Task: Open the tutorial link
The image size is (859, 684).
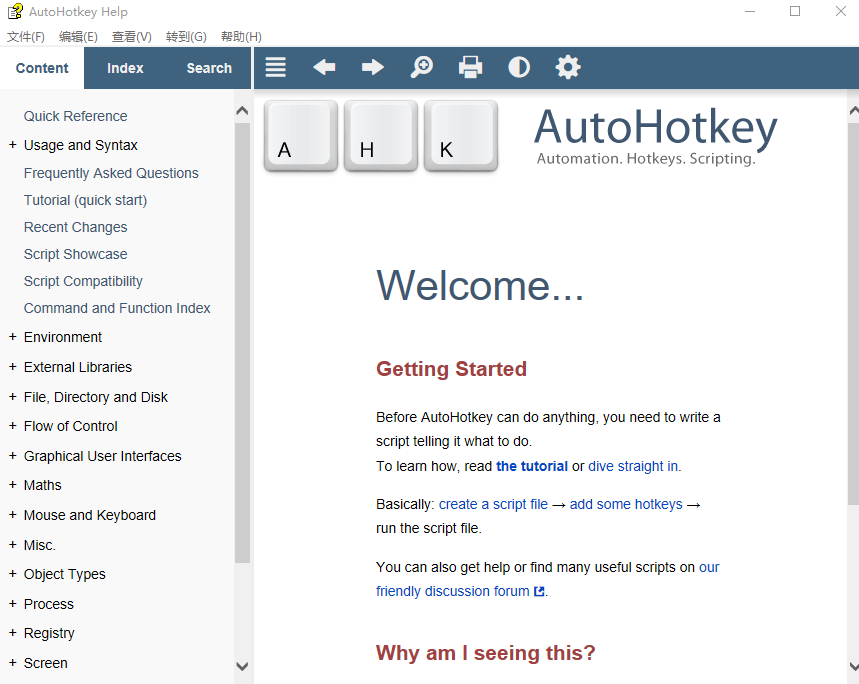Action: (x=531, y=466)
